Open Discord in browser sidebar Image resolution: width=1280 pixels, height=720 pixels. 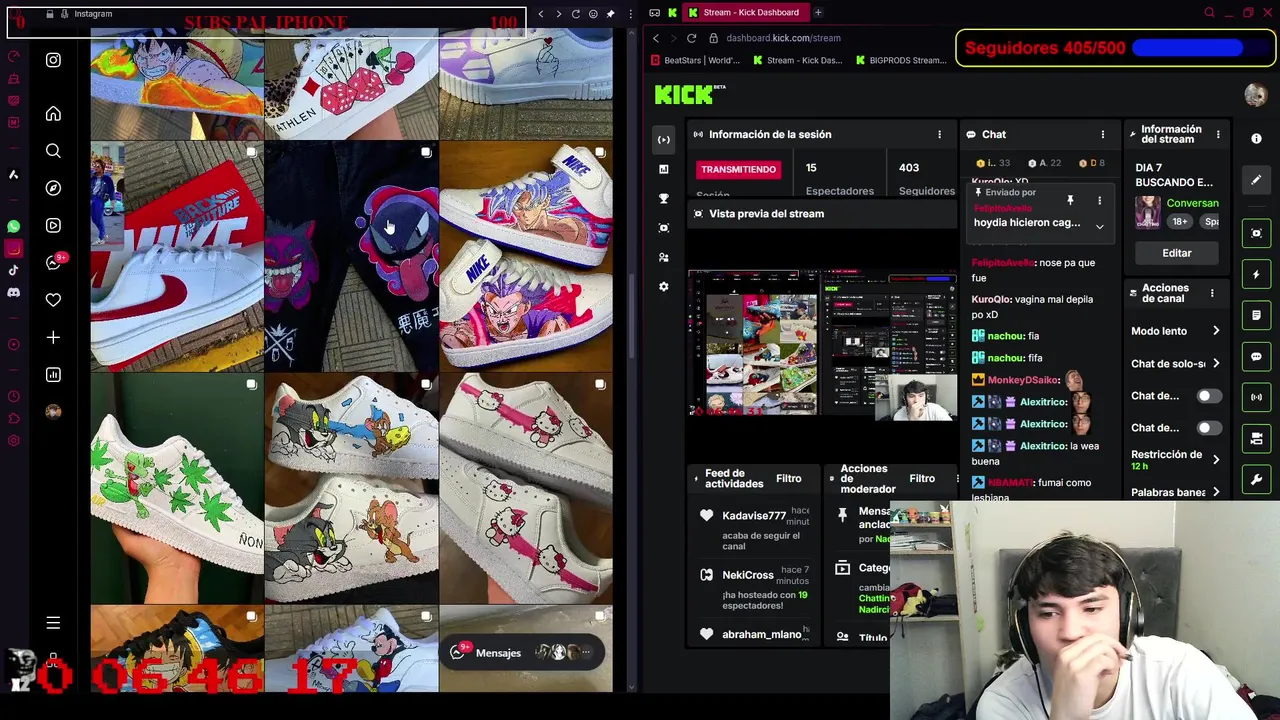pos(13,292)
